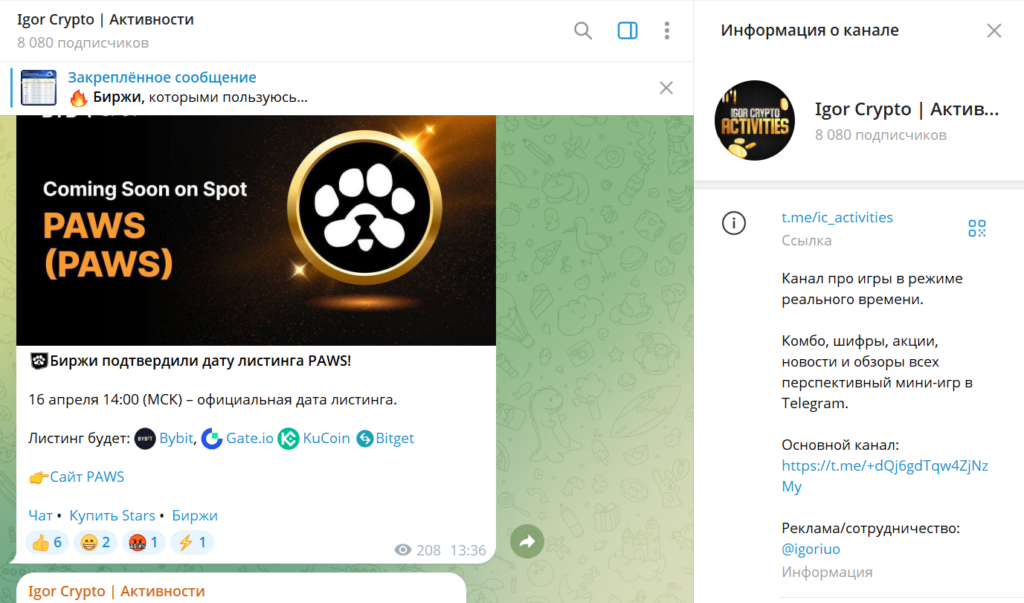Open the Bybit exchange link

click(x=176, y=438)
